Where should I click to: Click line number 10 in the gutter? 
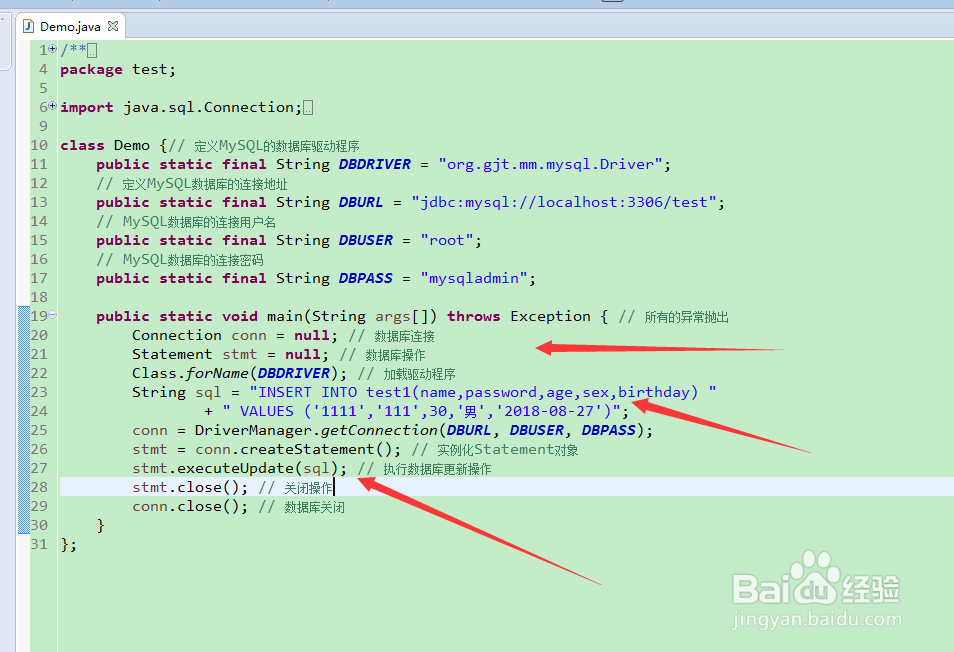click(39, 145)
